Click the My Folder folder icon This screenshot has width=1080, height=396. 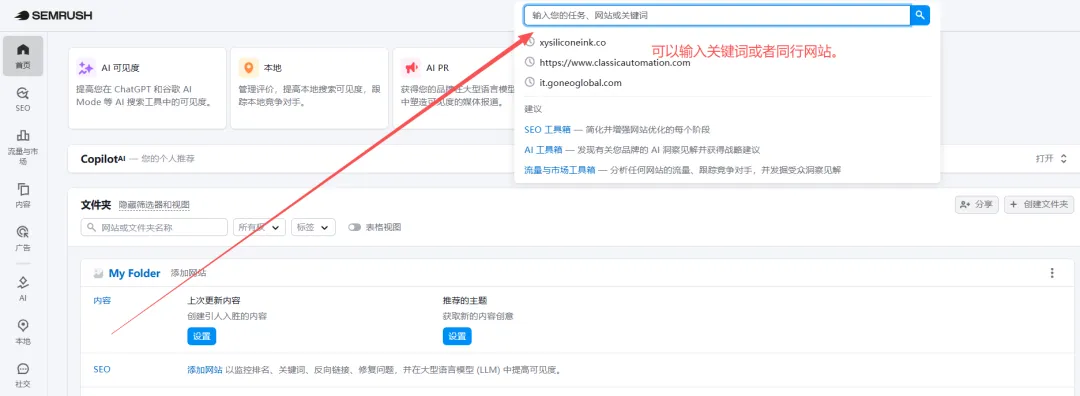pos(98,273)
